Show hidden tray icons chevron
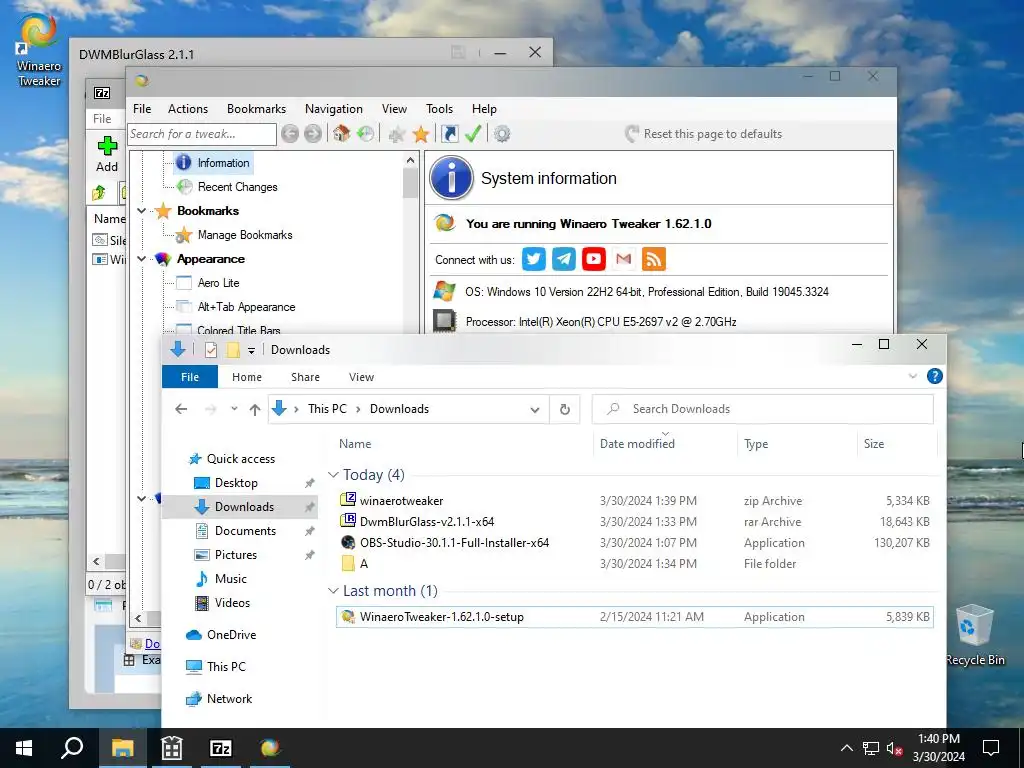1024x768 pixels. [x=846, y=748]
